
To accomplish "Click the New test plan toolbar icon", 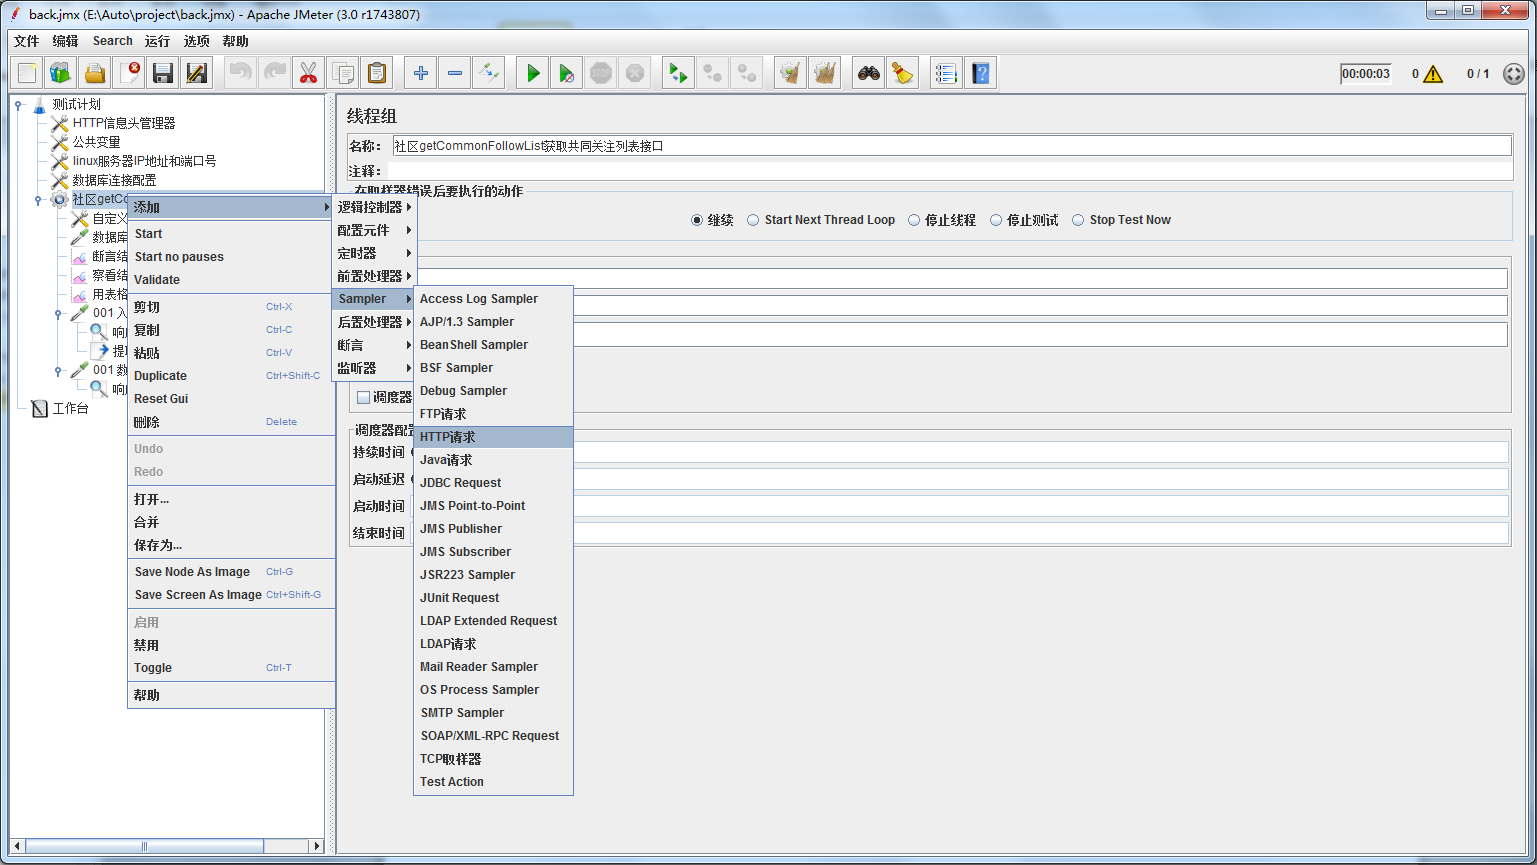I will 27,73.
